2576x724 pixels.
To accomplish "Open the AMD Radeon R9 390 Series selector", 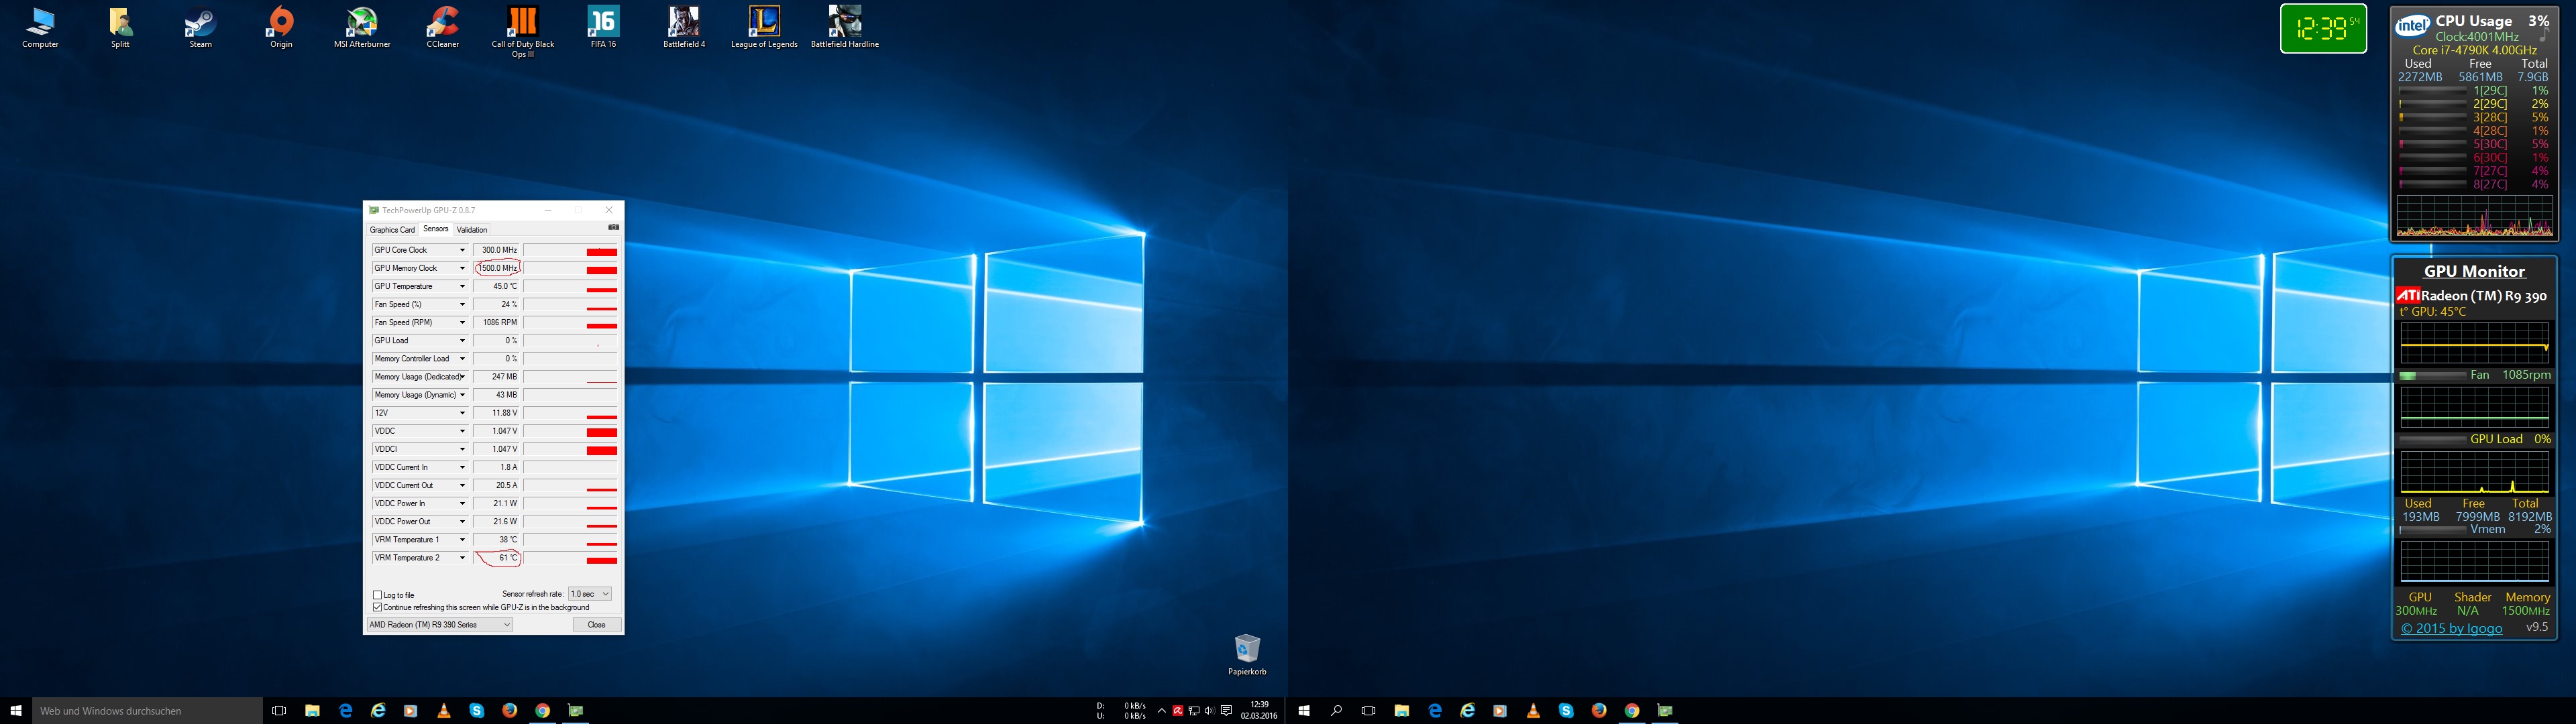I will pyautogui.click(x=440, y=625).
